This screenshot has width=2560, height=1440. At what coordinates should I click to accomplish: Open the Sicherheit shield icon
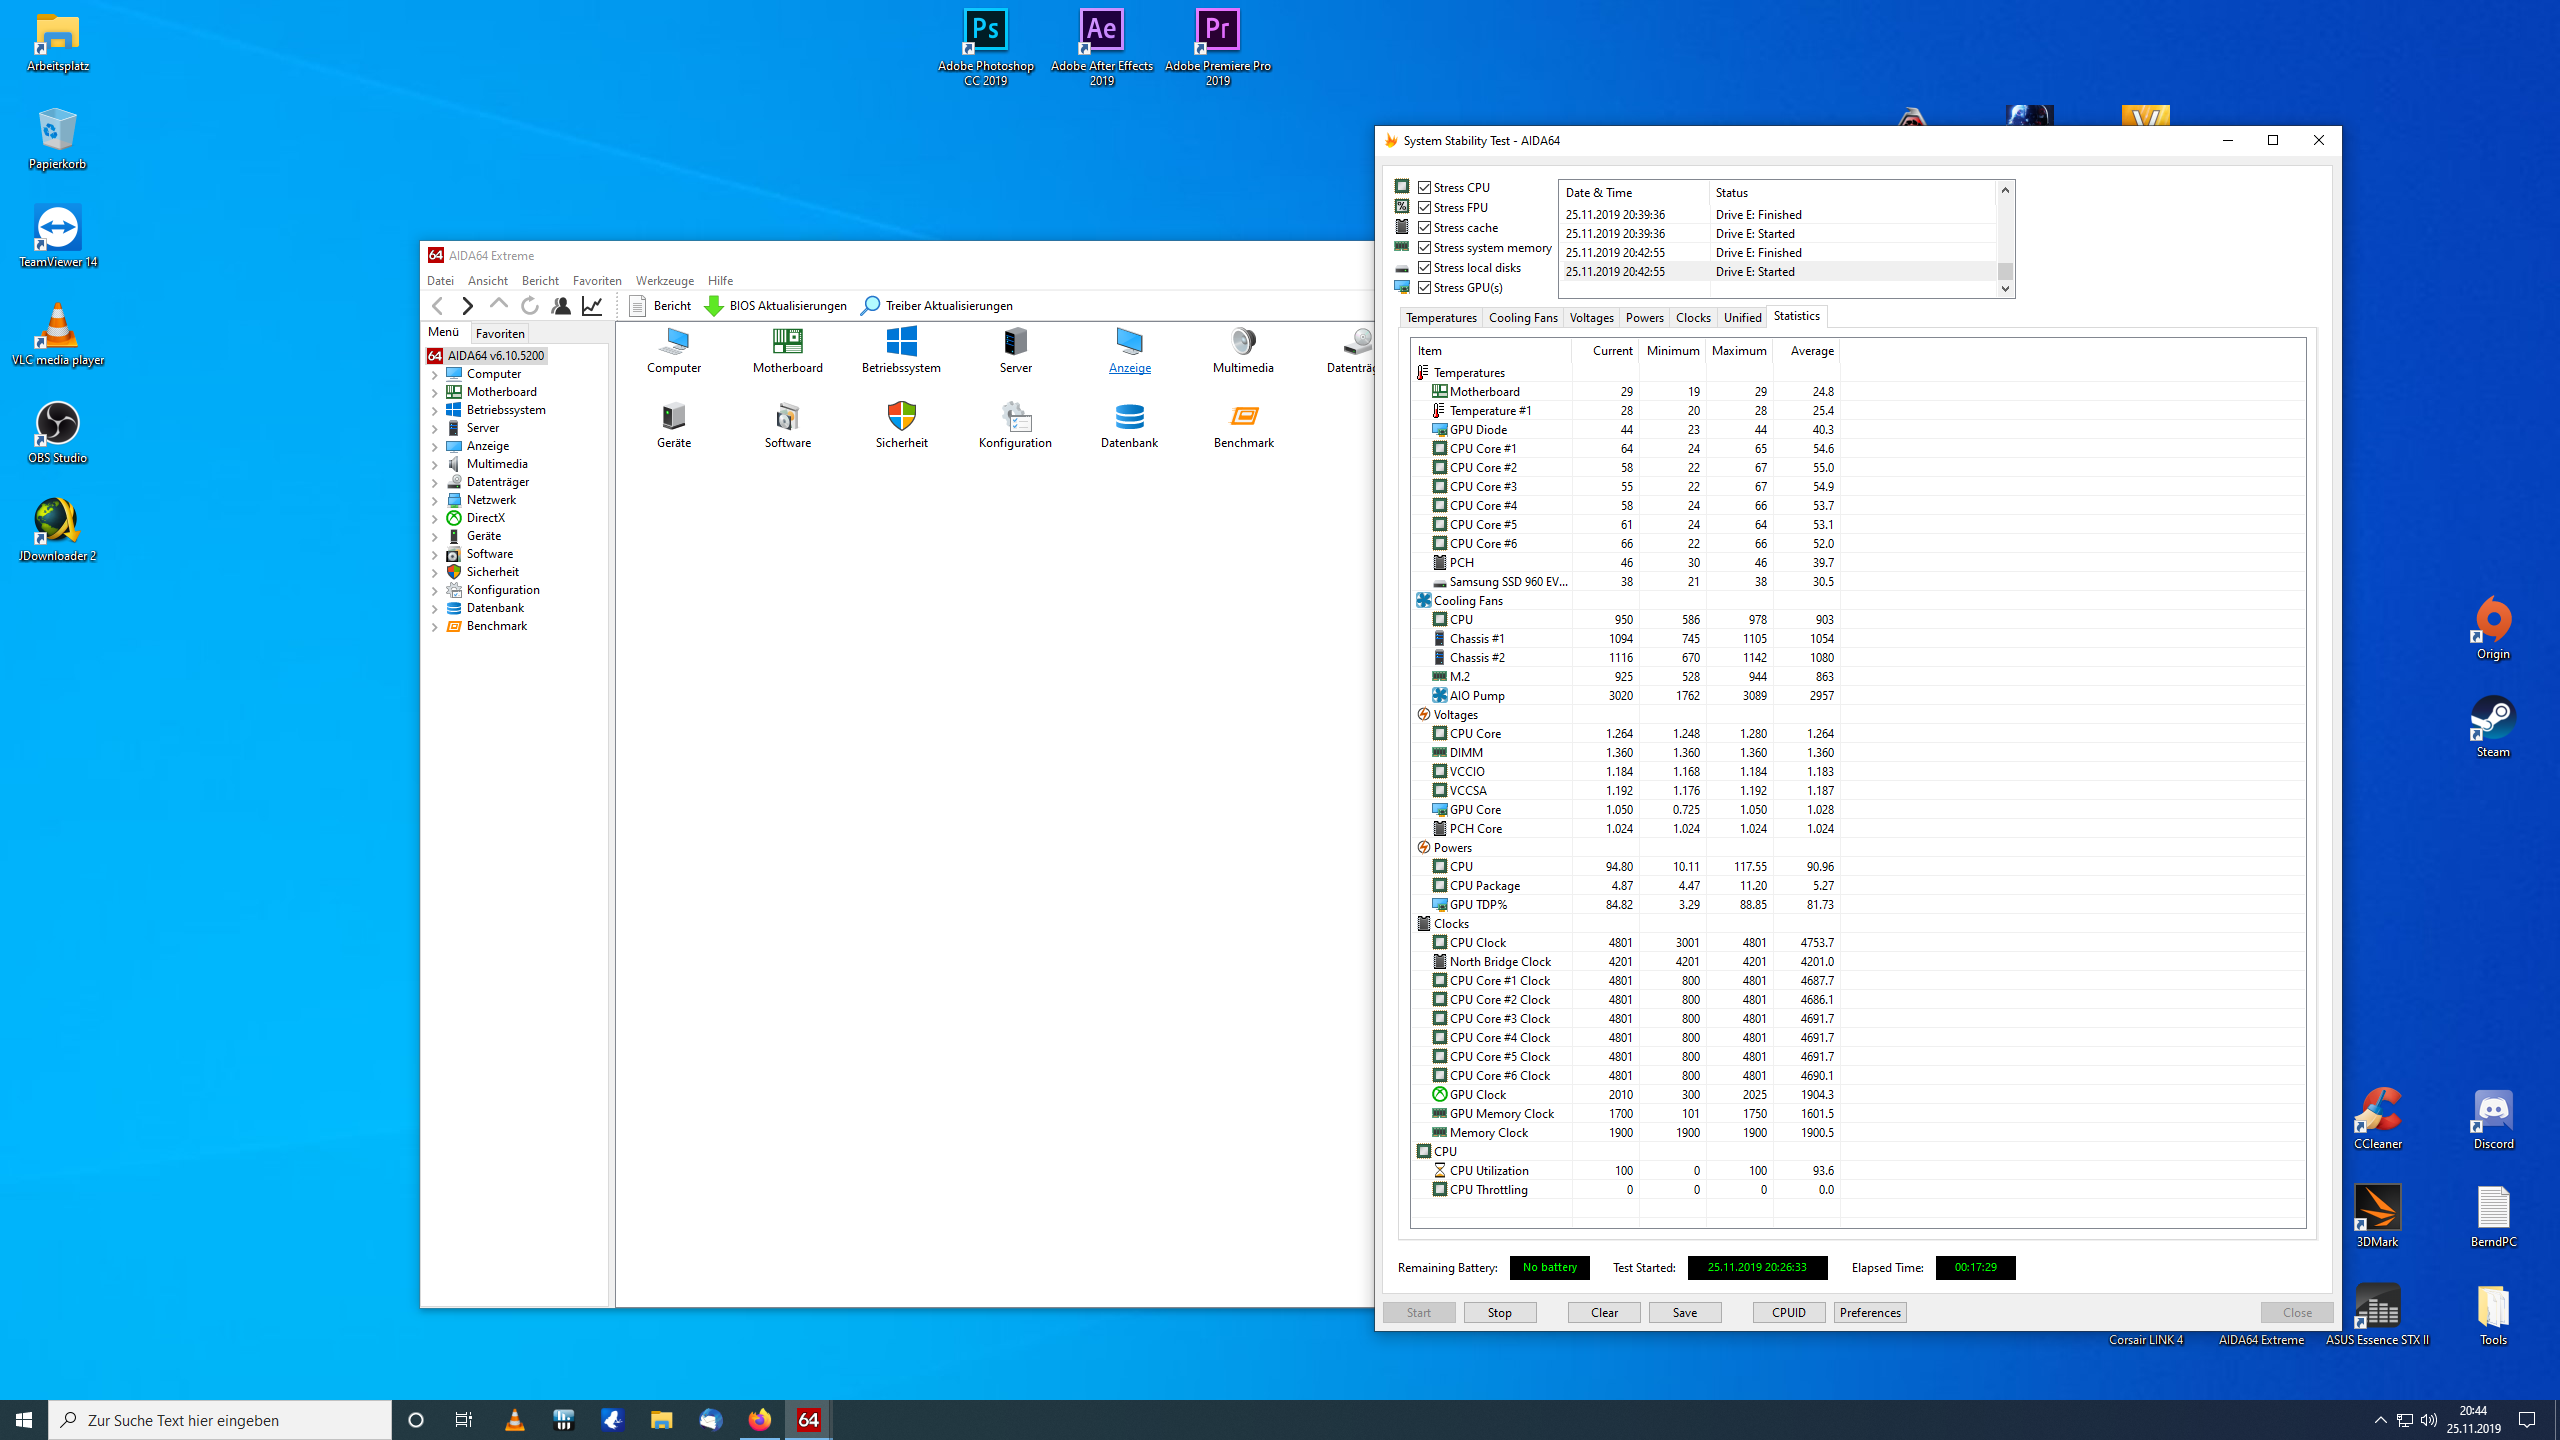(x=901, y=416)
